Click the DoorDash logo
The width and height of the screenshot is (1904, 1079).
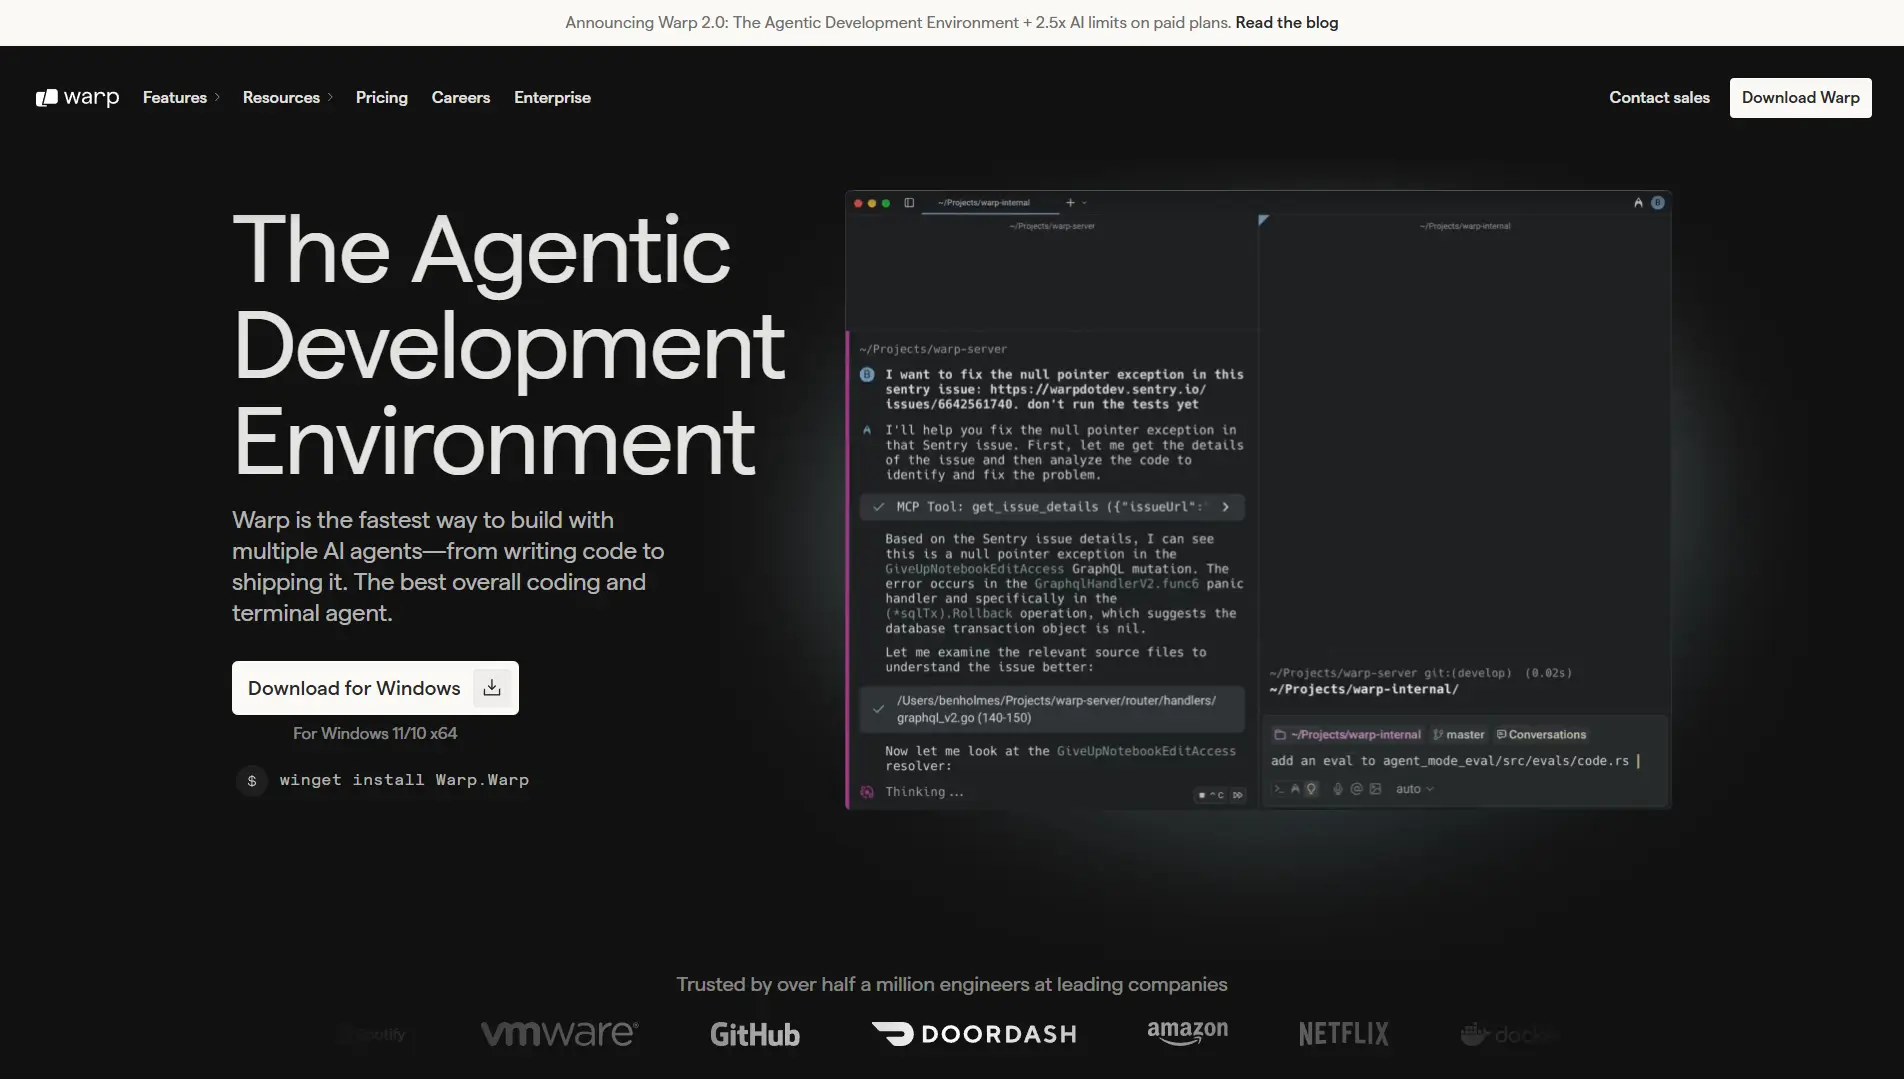click(x=974, y=1034)
